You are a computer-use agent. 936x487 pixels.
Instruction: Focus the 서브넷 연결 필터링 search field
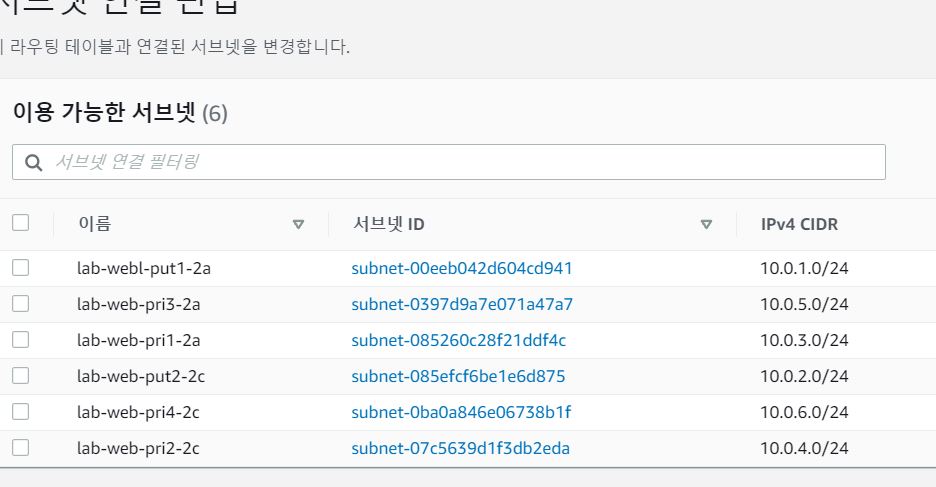pos(449,162)
